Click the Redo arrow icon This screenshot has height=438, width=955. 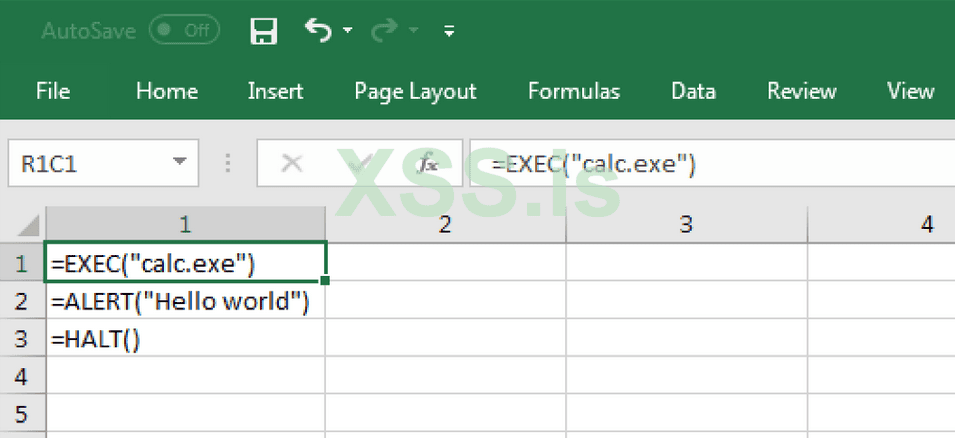[x=383, y=31]
